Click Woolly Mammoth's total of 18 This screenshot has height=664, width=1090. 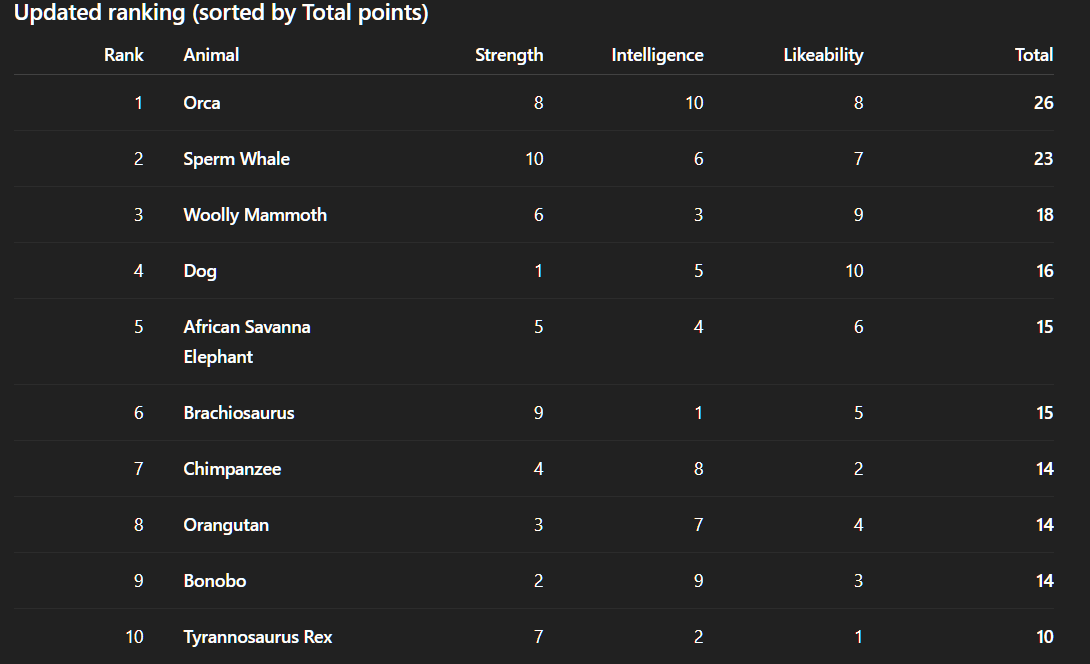click(x=1043, y=215)
